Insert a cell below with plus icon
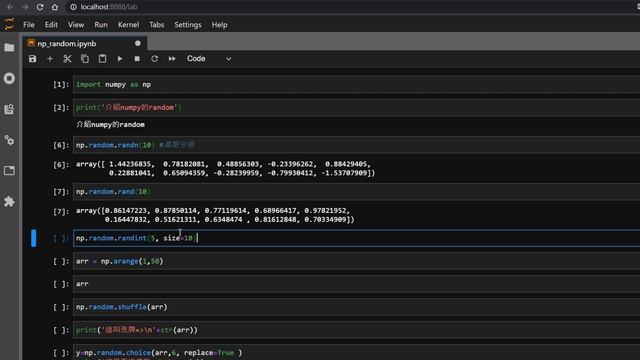 (50, 59)
